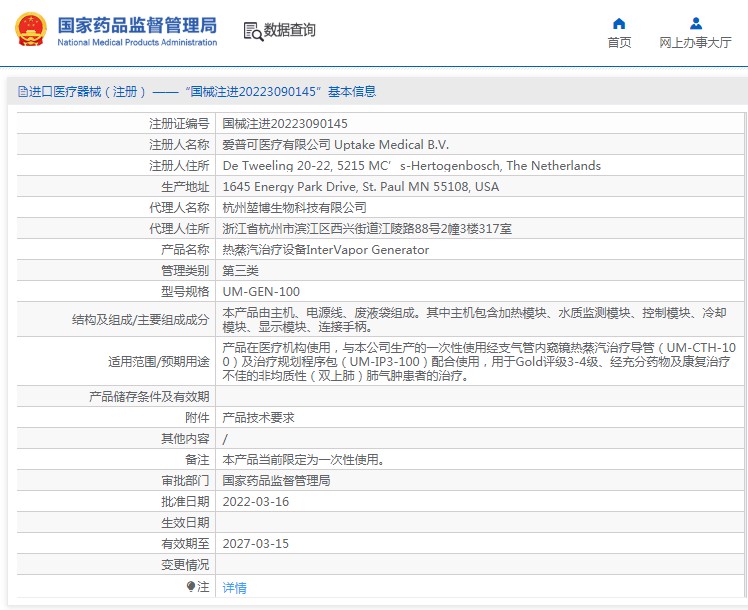
Task: Click the 数据查询 heading text
Action: (x=290, y=31)
